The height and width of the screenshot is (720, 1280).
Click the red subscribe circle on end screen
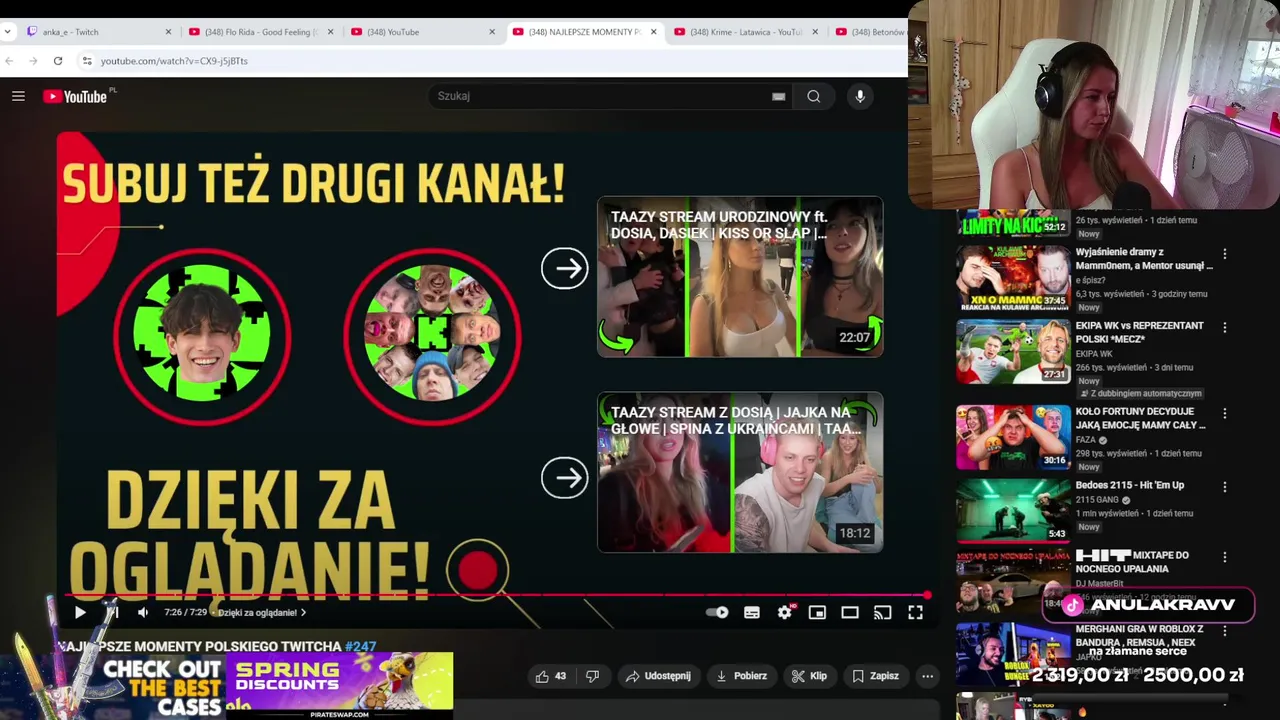[x=477, y=569]
